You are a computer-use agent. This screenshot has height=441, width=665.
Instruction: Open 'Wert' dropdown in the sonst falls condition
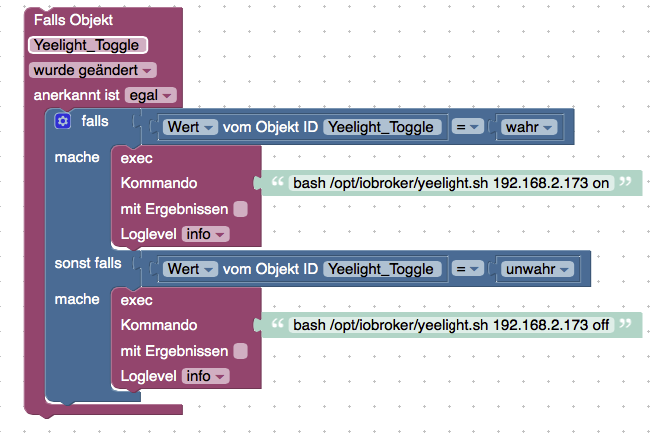tap(190, 269)
